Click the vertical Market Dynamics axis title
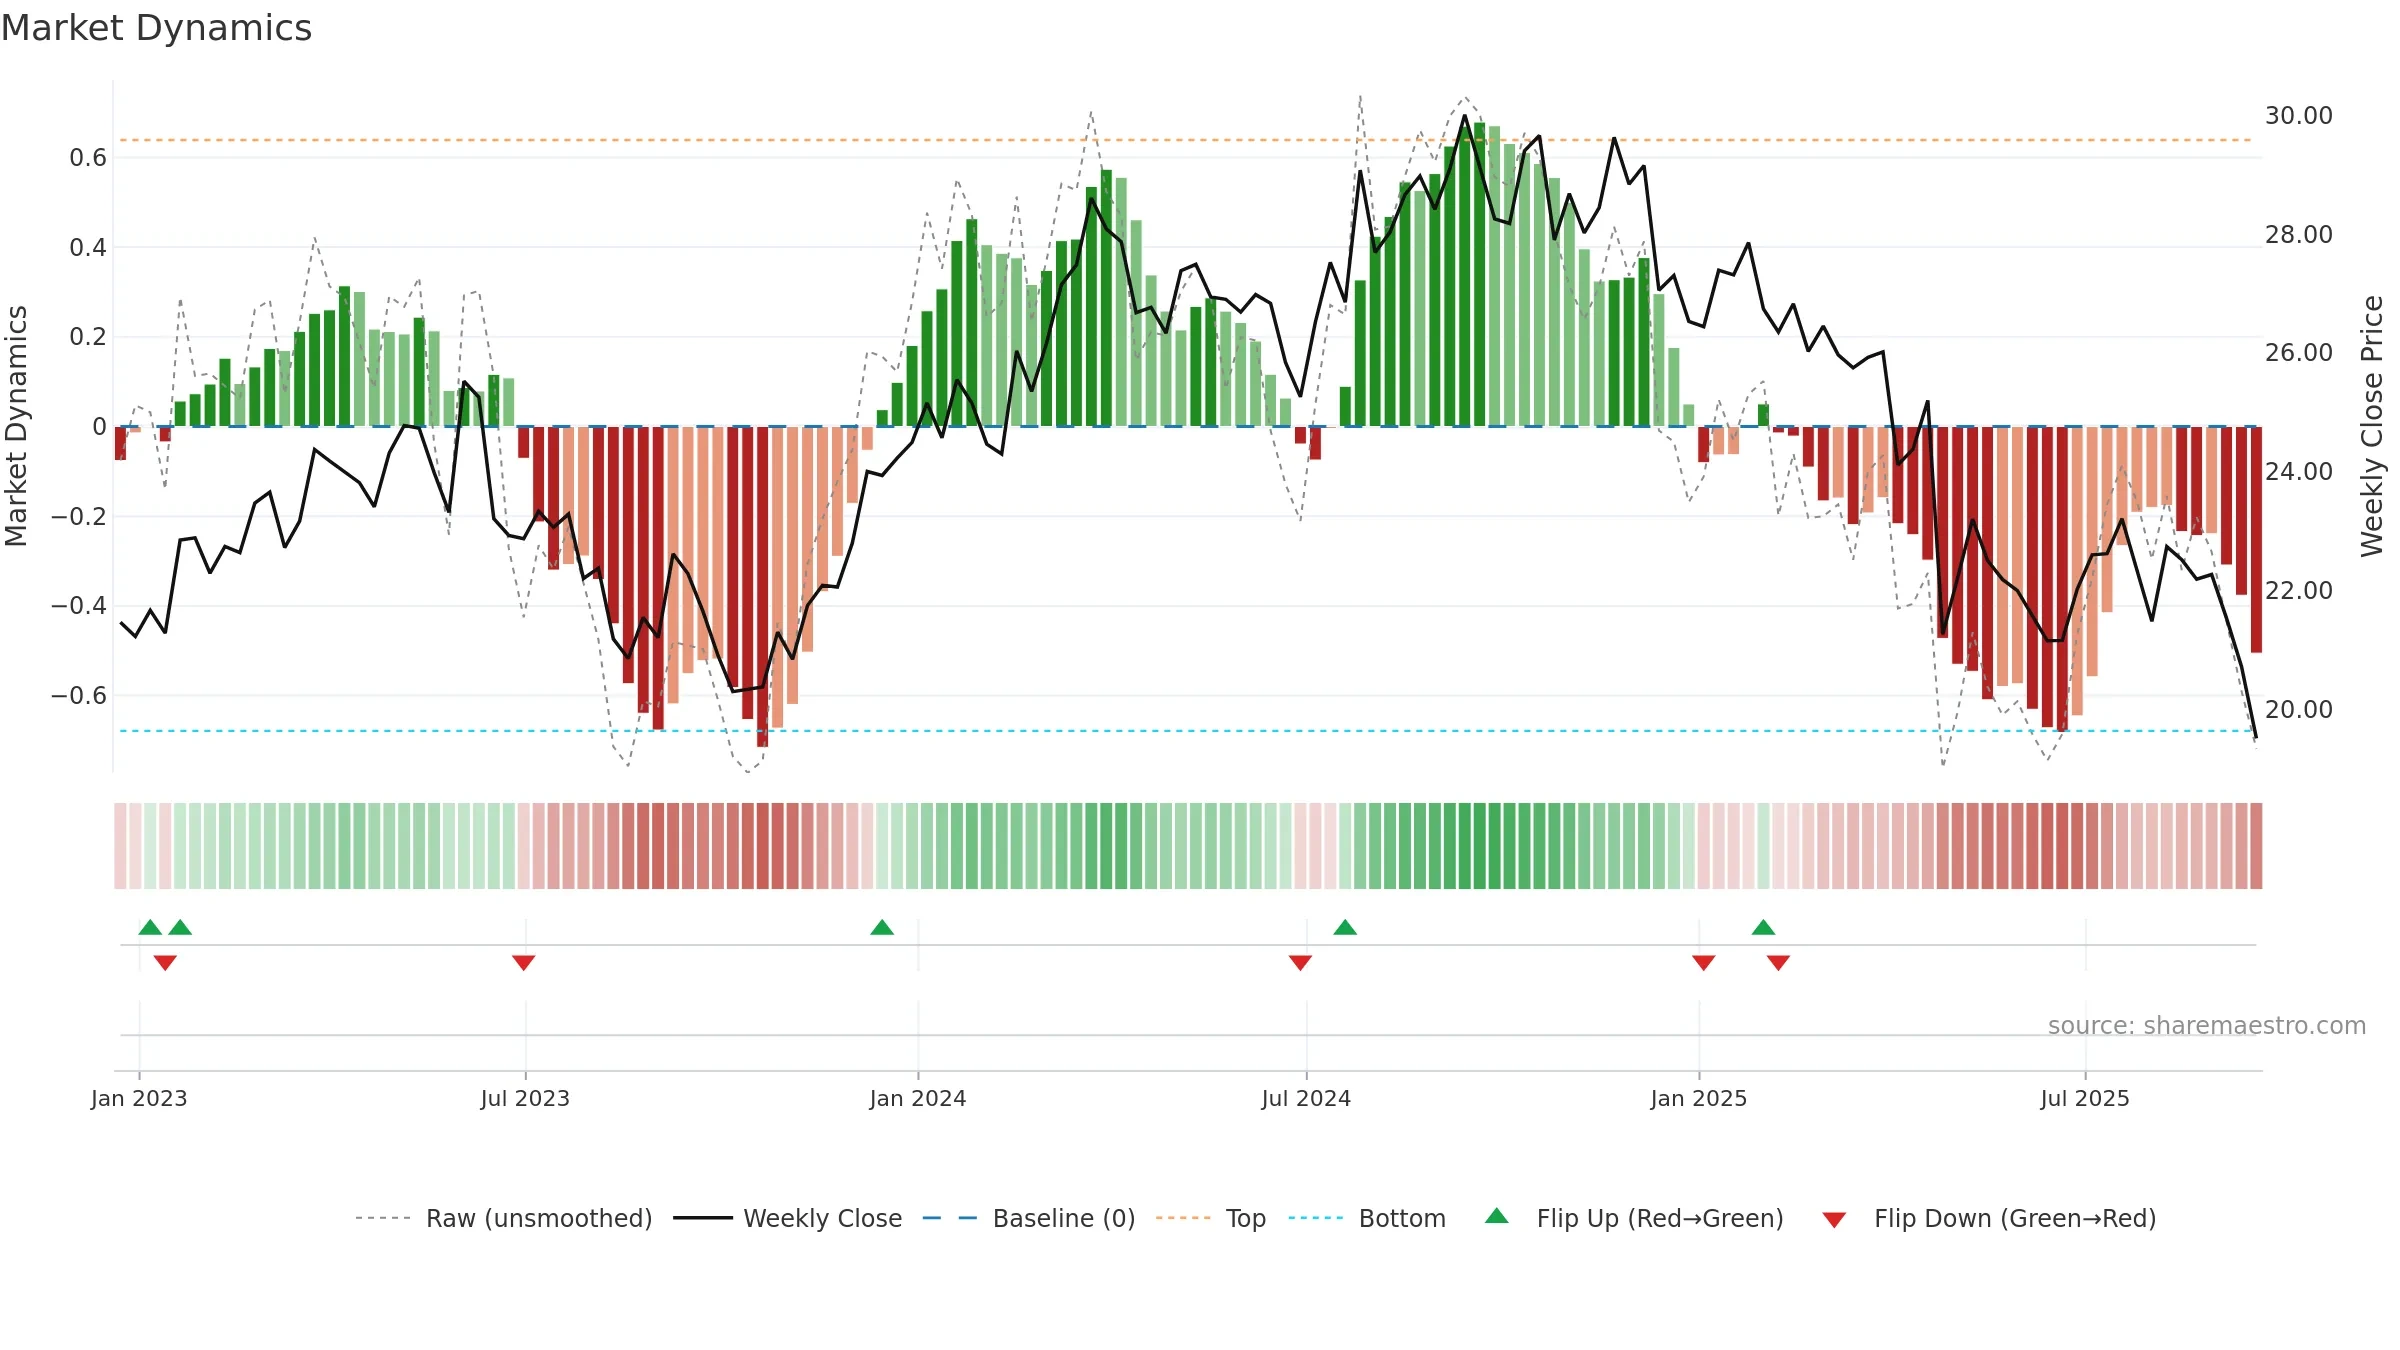This screenshot has width=2400, height=1350. coord(16,426)
